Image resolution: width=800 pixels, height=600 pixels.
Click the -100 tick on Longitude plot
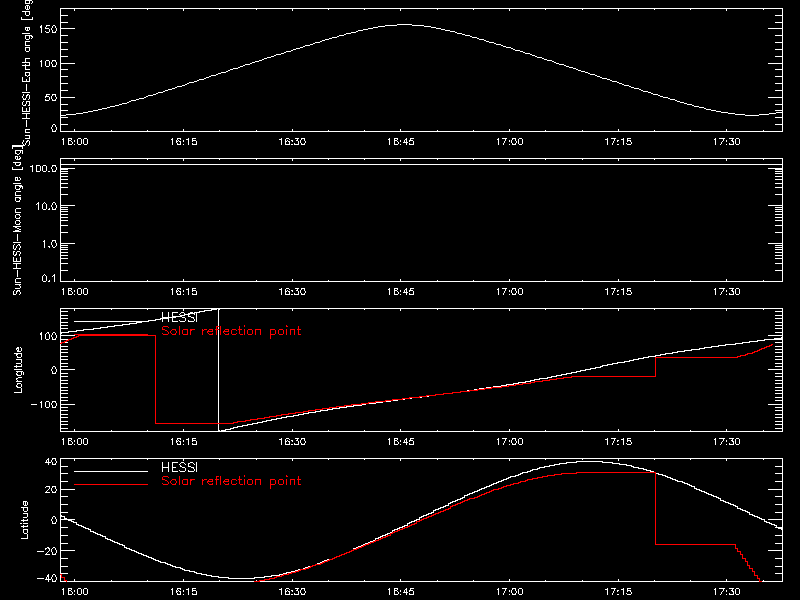coord(44,404)
